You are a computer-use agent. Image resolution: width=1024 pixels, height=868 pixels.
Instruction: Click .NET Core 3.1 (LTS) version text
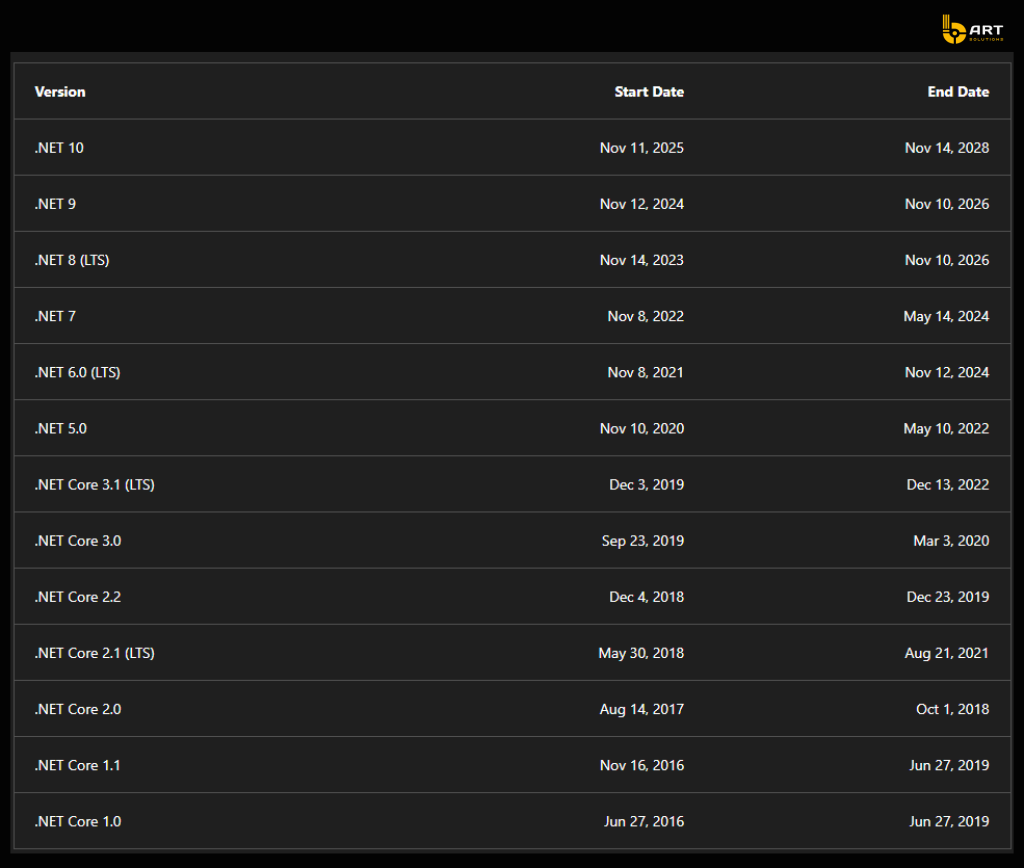pos(94,485)
